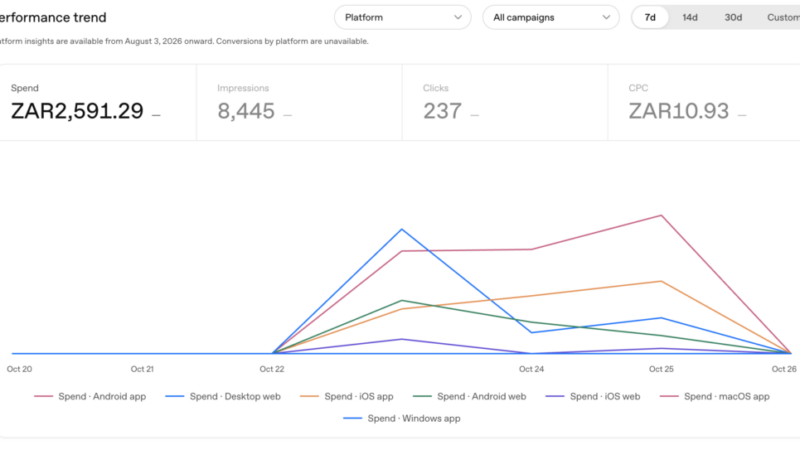This screenshot has width=800, height=450.
Task: Click the iOS app line peak at Oct 25
Action: (x=661, y=281)
